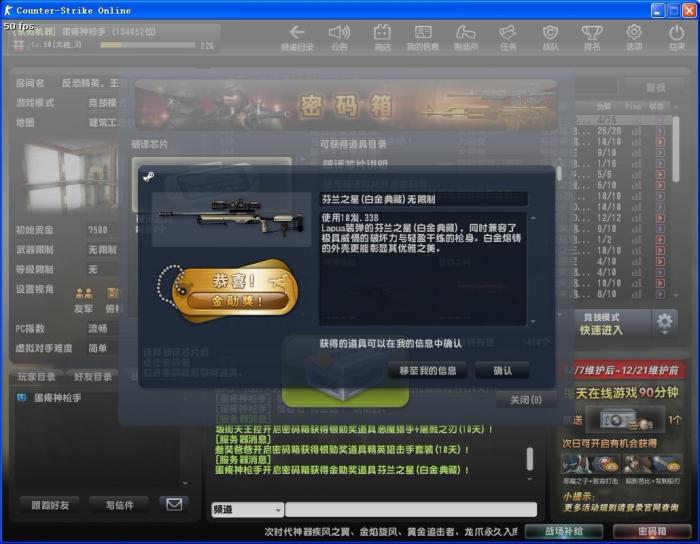Viewport: 700px width, 544px height.
Task: Click ping bars icon of 8/10 room
Action: click(x=637, y=294)
